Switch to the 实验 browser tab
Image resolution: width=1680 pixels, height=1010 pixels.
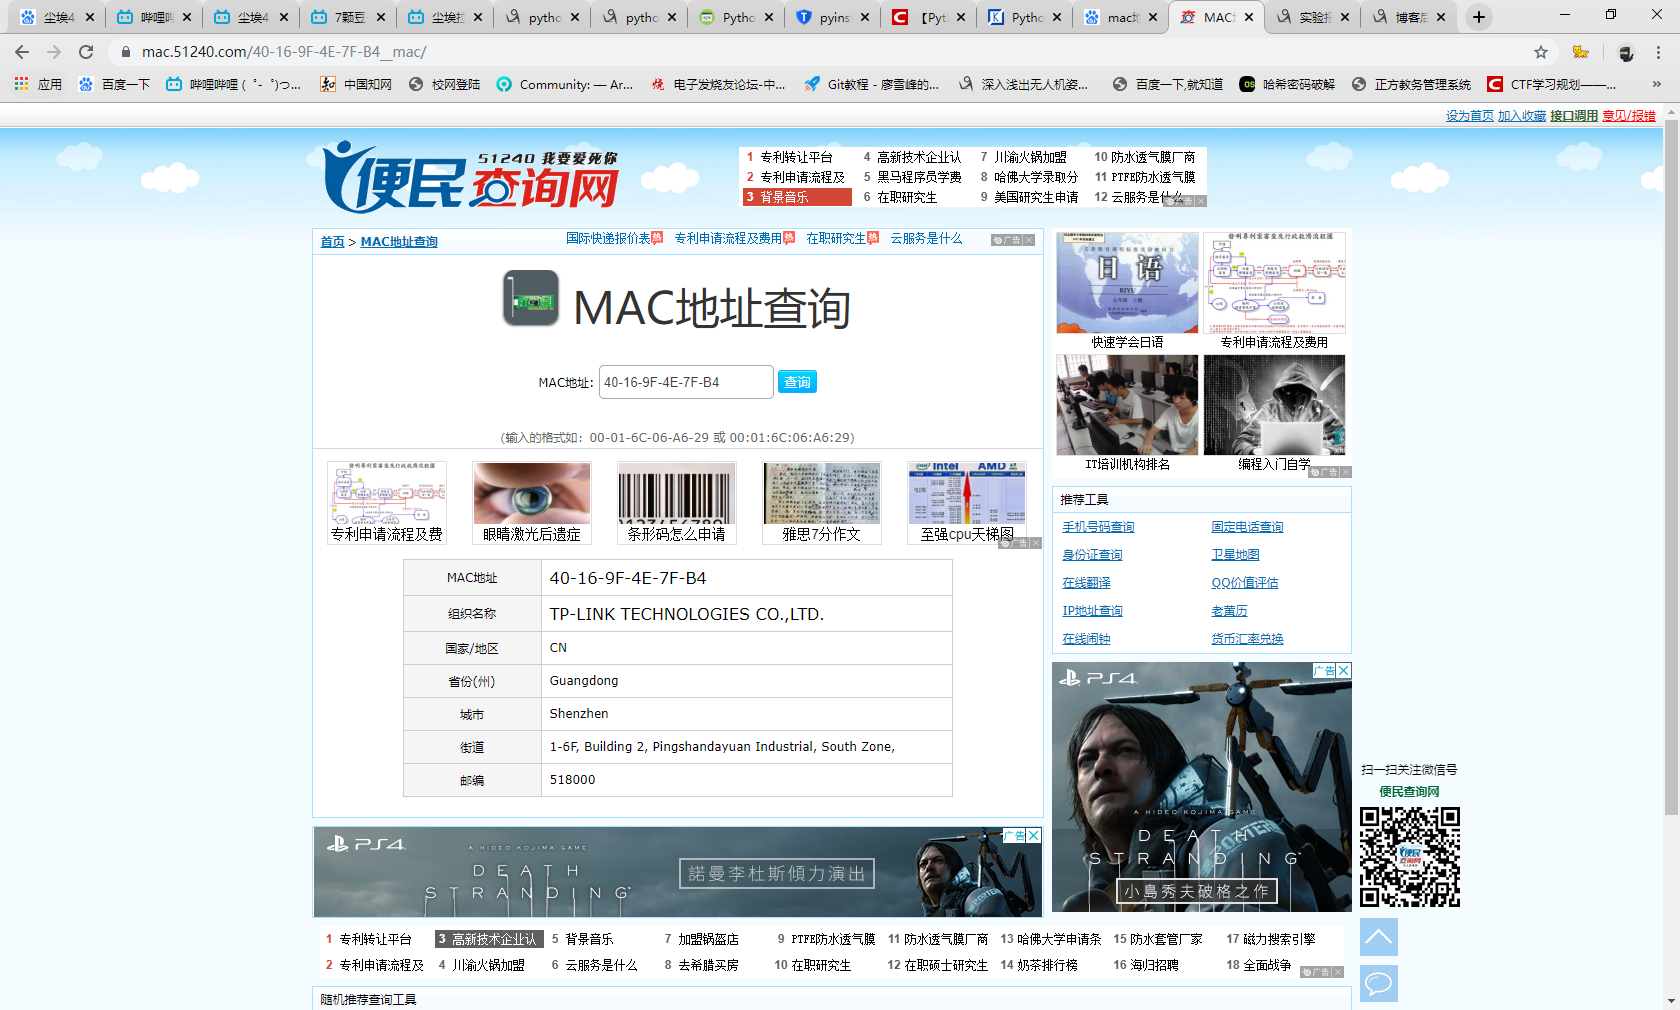1313,17
